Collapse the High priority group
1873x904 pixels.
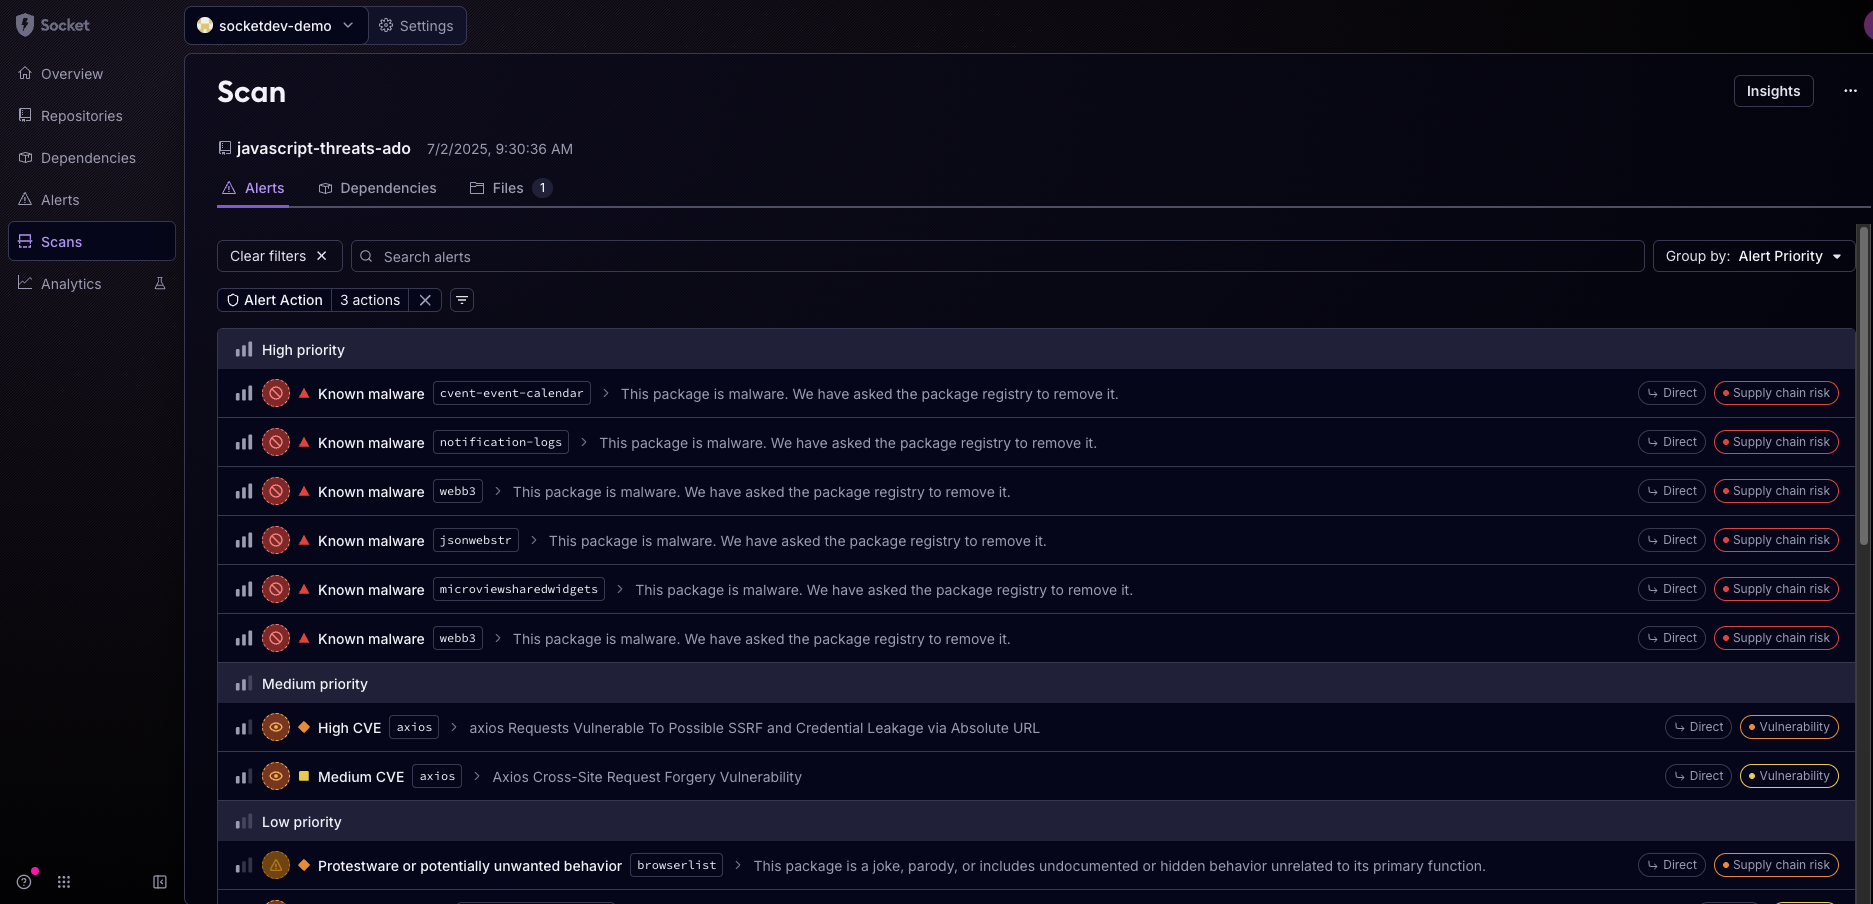pos(1036,350)
